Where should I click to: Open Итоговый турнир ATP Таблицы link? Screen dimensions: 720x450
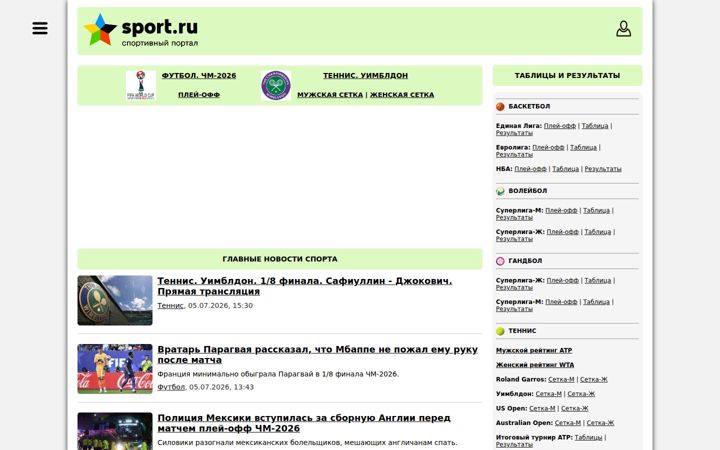[588, 438]
